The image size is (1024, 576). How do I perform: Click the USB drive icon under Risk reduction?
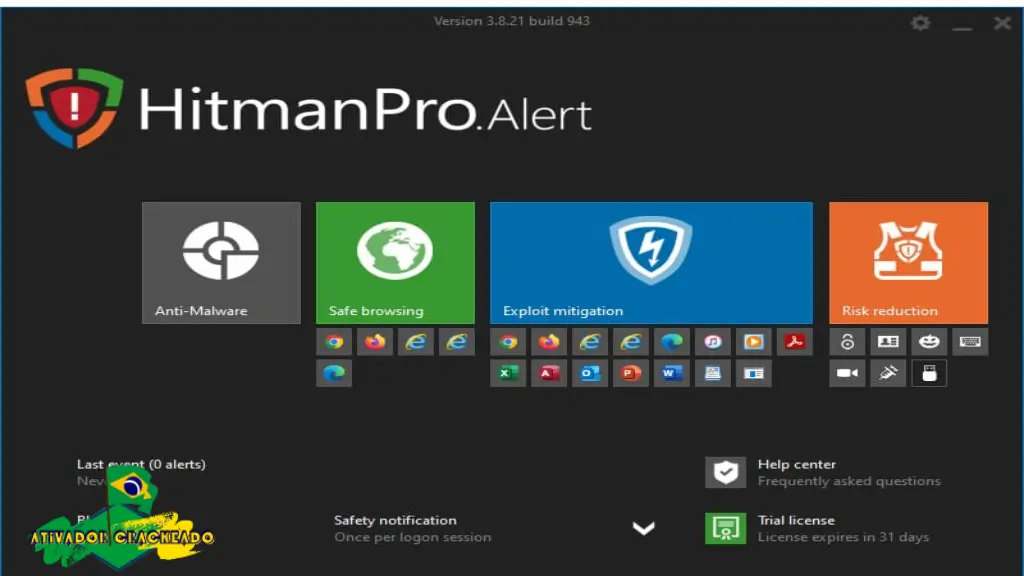(x=929, y=374)
